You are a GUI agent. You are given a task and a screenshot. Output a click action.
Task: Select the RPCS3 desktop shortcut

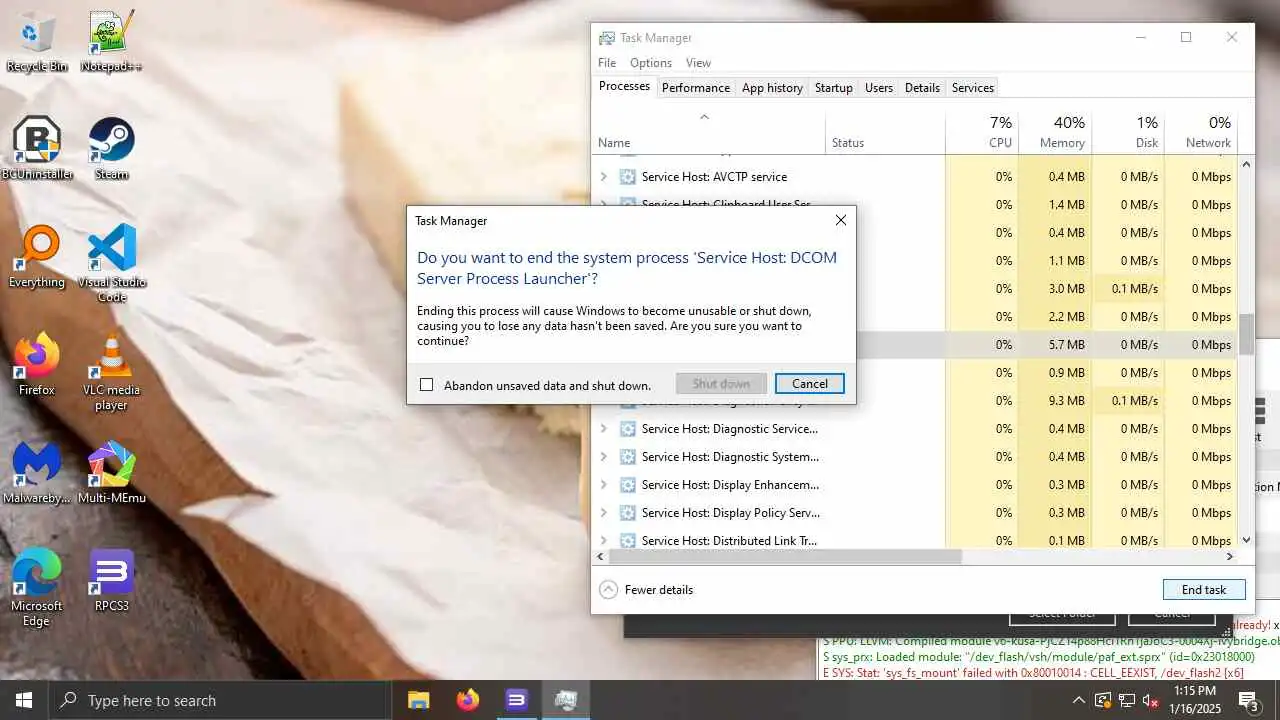pos(111,580)
